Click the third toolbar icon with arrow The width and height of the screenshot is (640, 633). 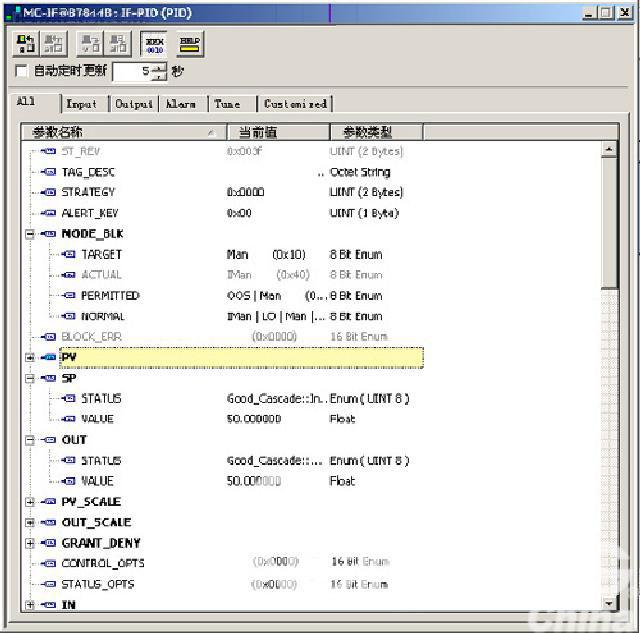click(90, 44)
